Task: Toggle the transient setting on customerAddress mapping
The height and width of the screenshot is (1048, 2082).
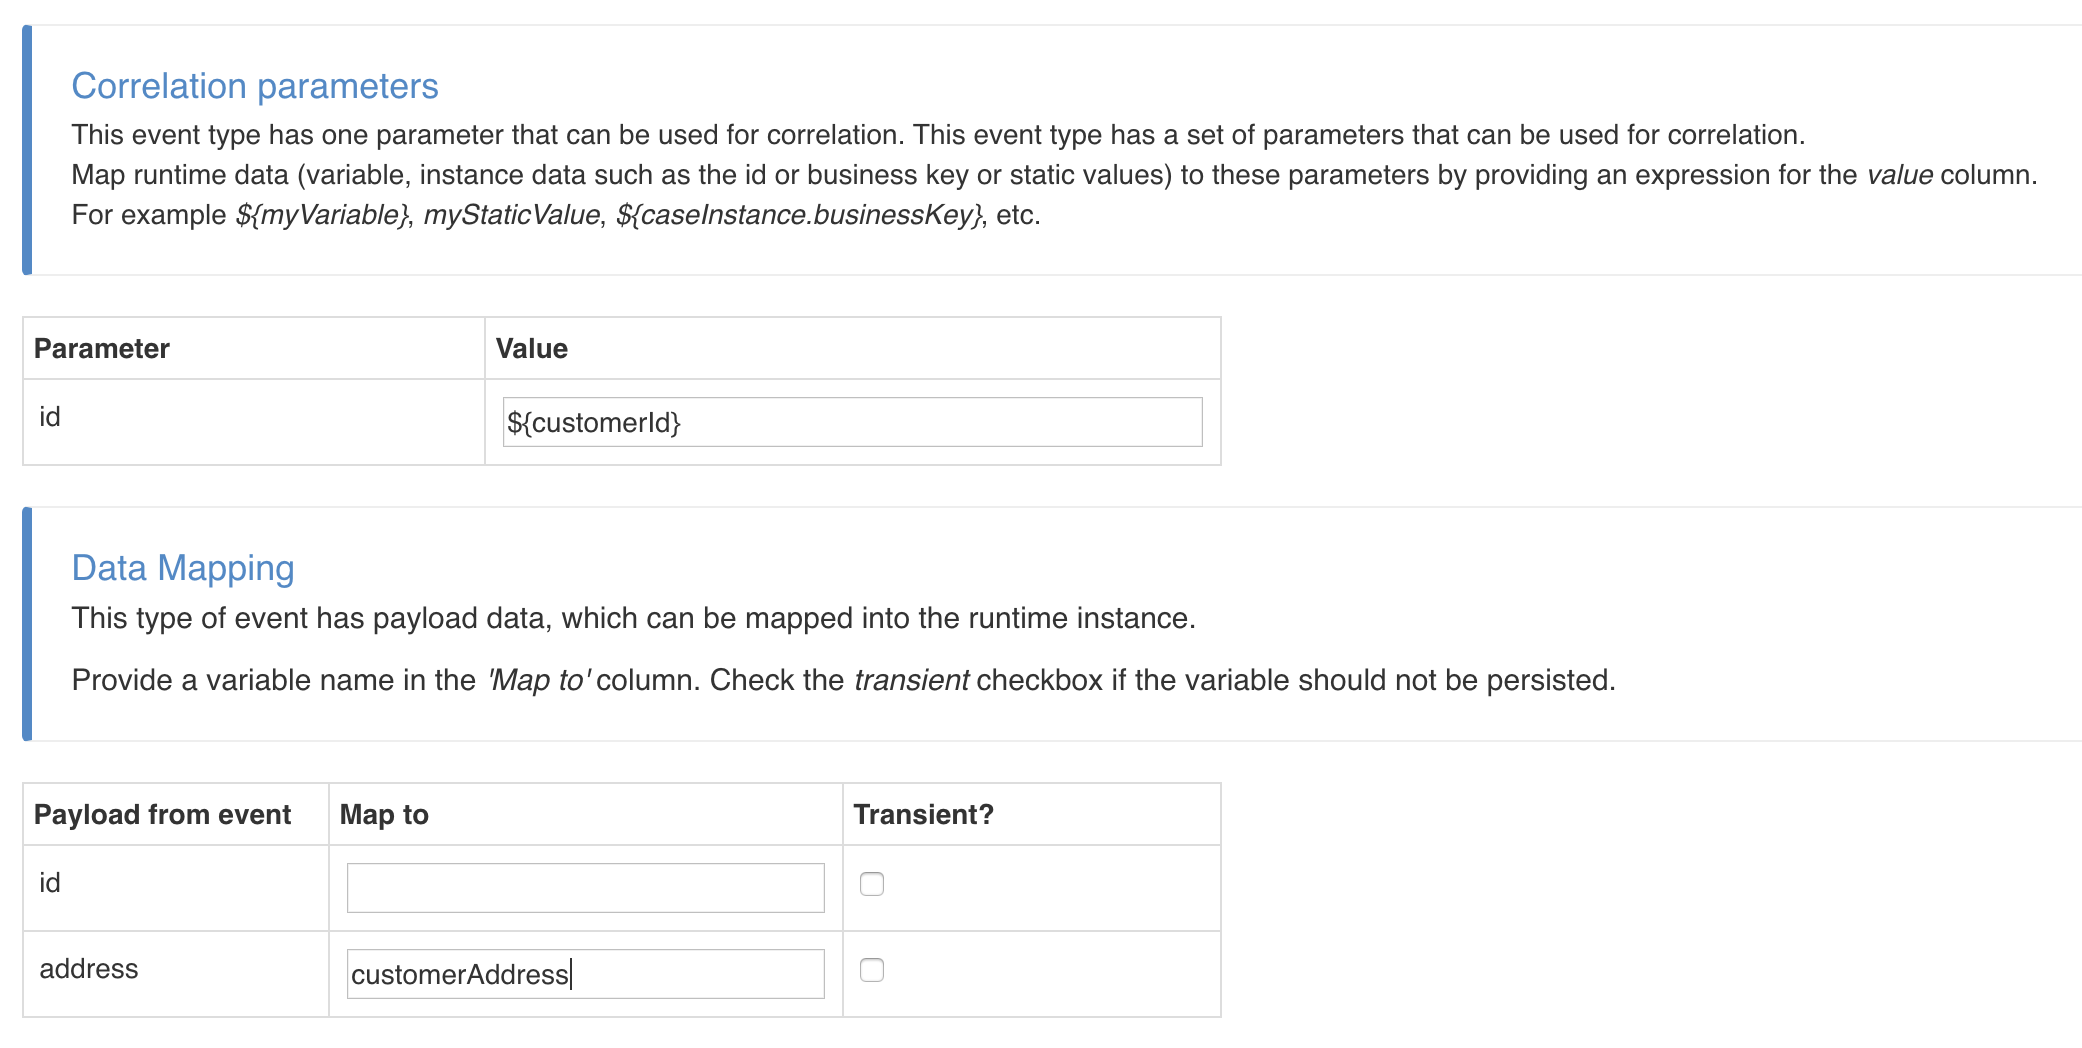Action: pyautogui.click(x=871, y=969)
